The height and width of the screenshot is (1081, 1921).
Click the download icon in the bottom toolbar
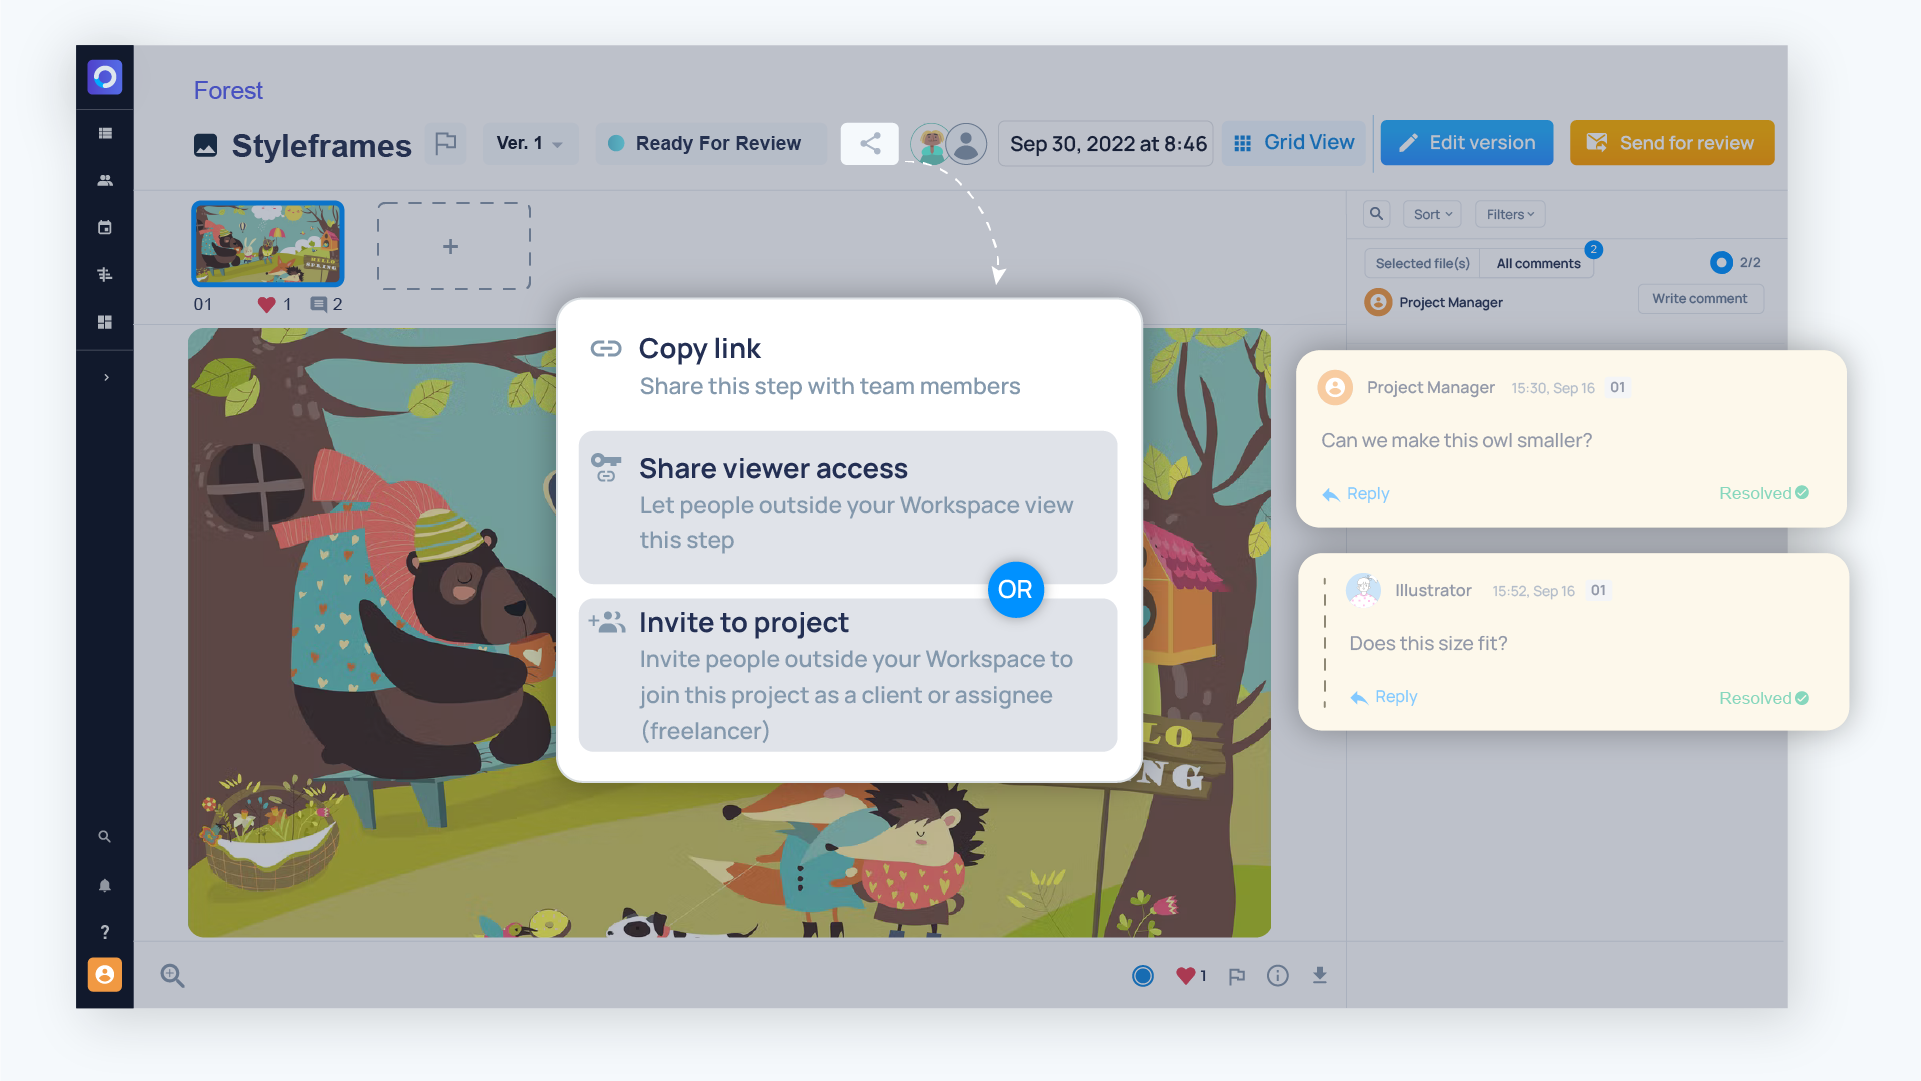point(1319,974)
